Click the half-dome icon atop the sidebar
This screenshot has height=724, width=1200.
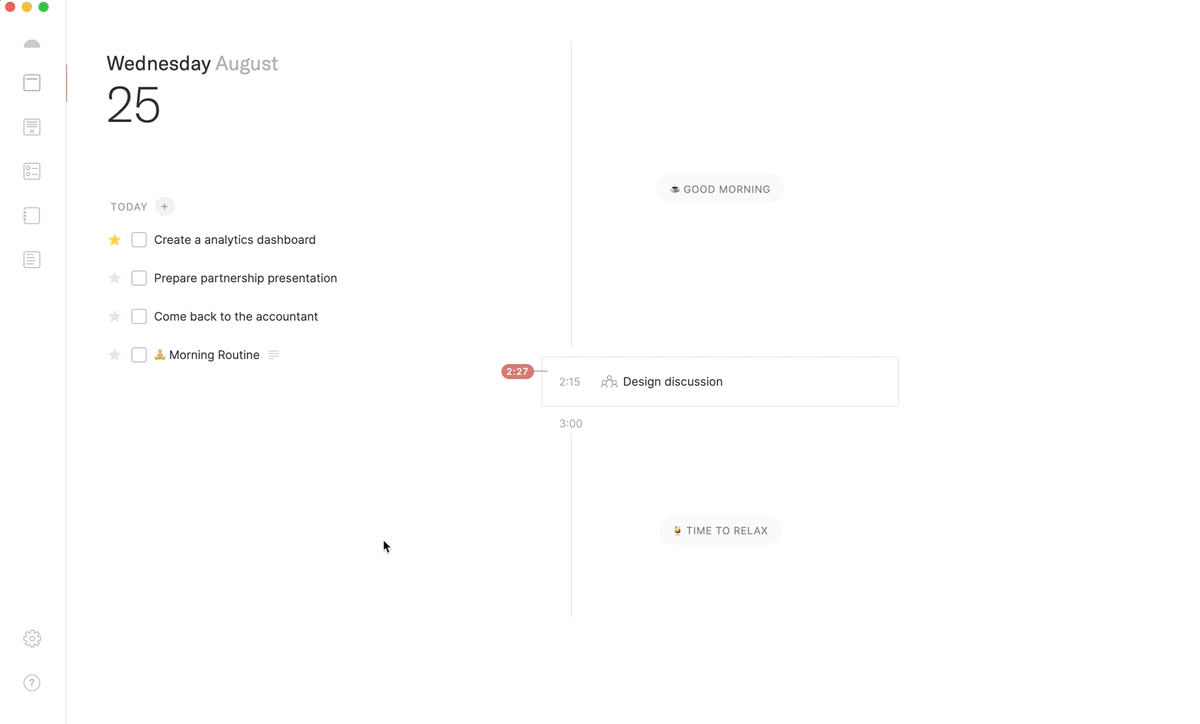tap(32, 44)
